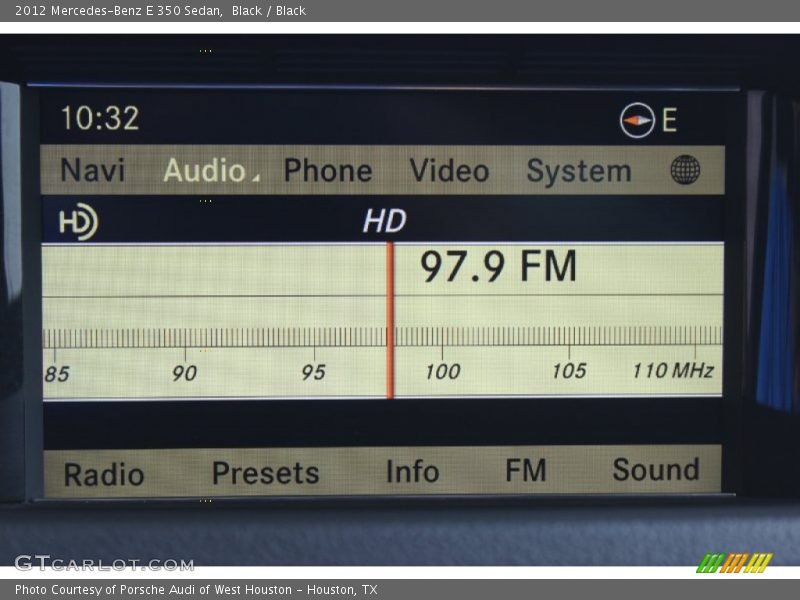Screen dimensions: 800x600
Task: Open the Radio submenu
Action: click(x=104, y=474)
